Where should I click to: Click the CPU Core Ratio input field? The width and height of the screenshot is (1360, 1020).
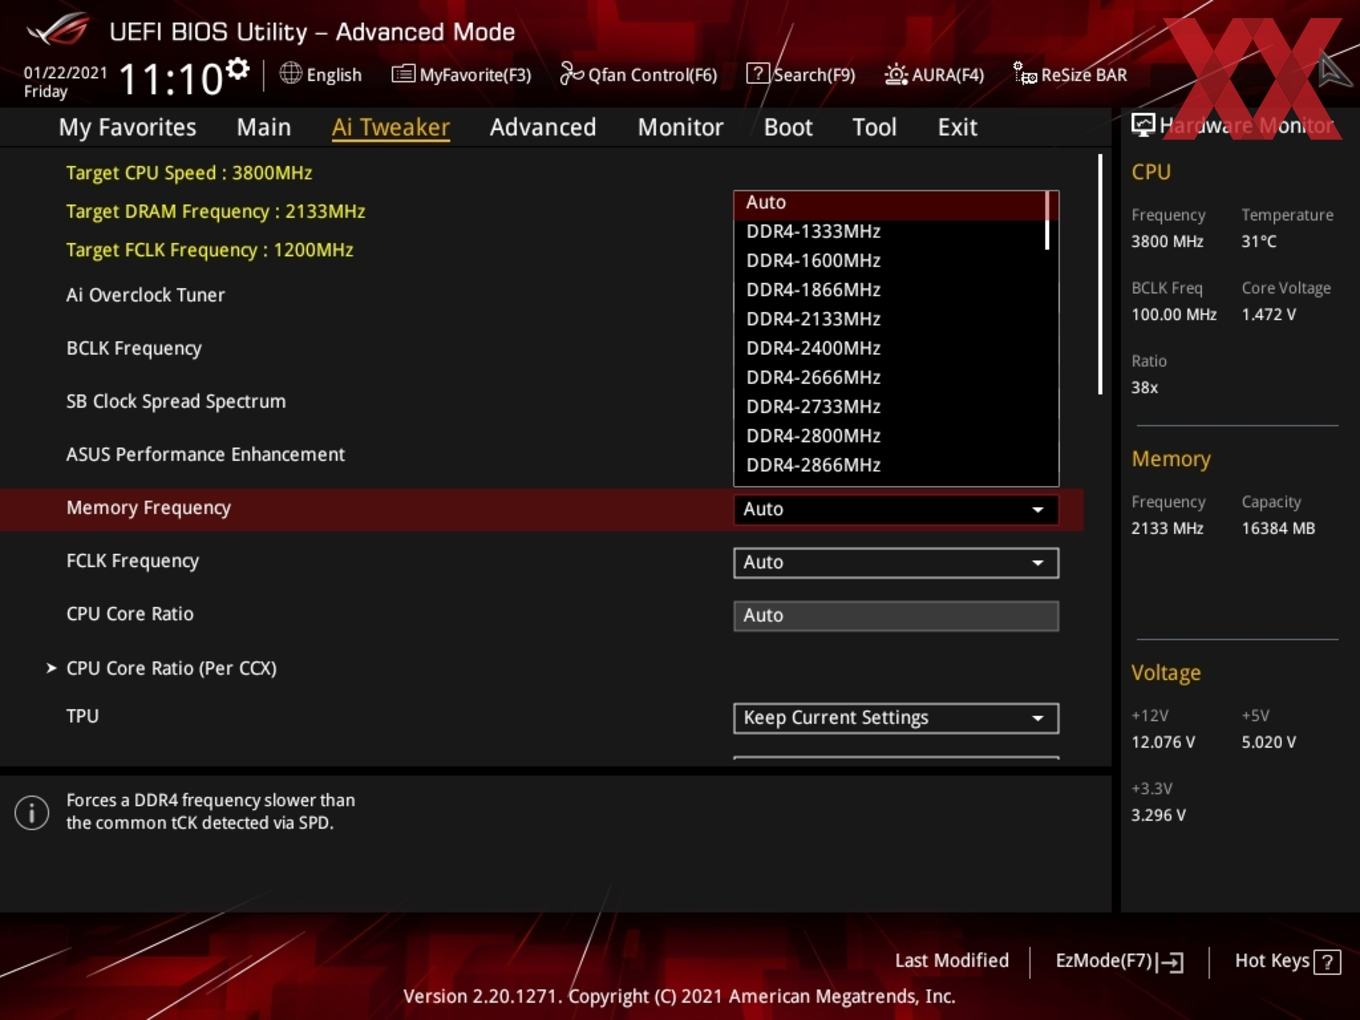[x=896, y=615]
